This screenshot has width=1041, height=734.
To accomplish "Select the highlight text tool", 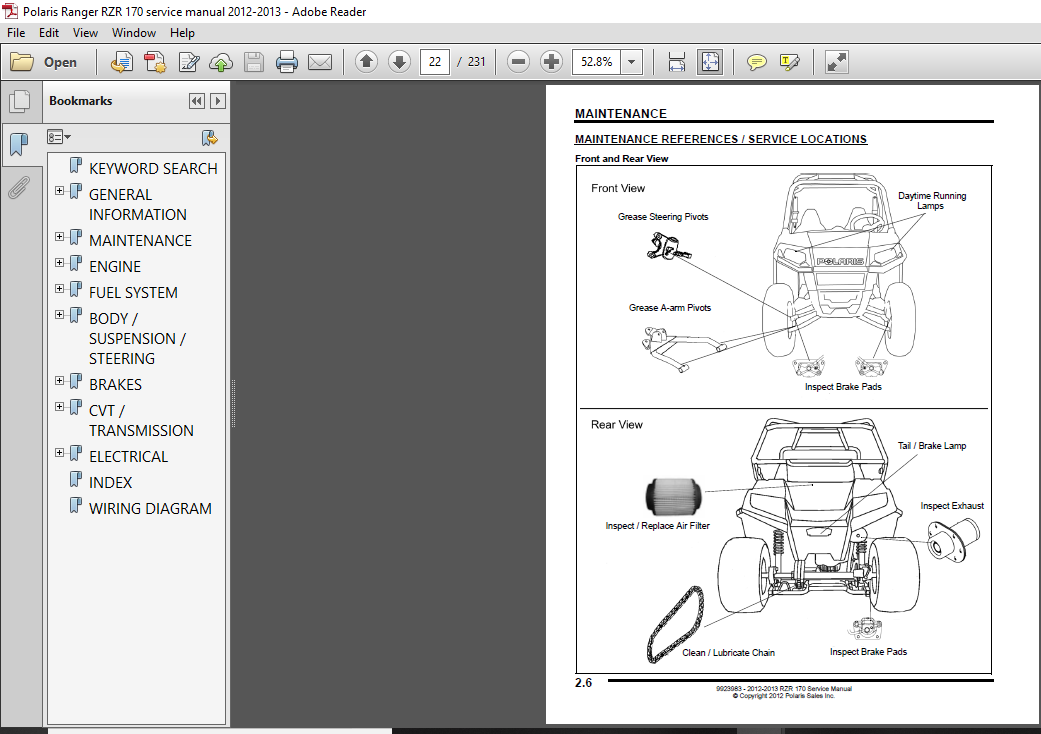I will [x=789, y=62].
